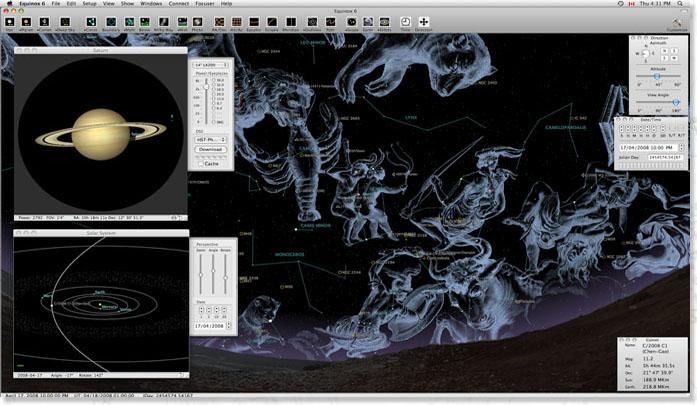Open the Apple menu icon
This screenshot has height=405, width=697.
(x=9, y=3)
